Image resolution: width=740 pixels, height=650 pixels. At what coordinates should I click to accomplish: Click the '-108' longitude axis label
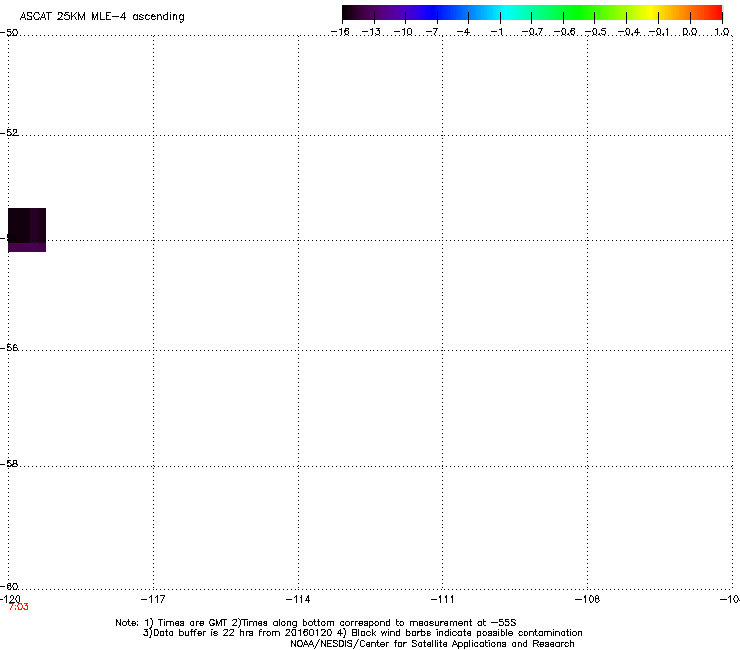point(588,599)
